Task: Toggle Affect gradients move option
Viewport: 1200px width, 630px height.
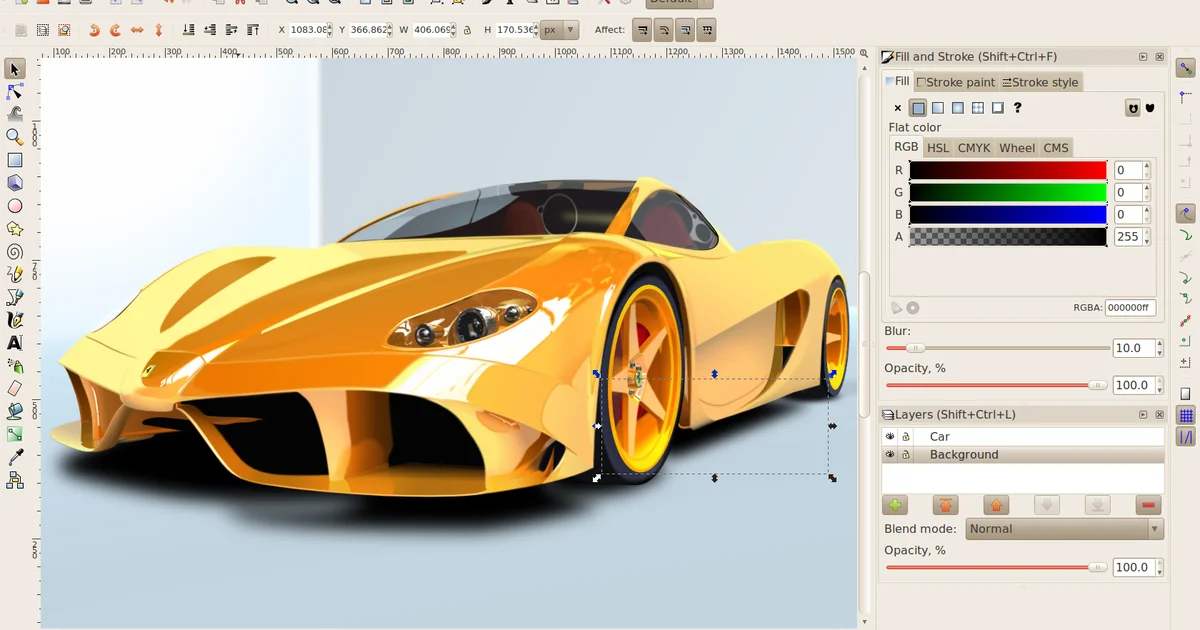Action: [x=686, y=30]
